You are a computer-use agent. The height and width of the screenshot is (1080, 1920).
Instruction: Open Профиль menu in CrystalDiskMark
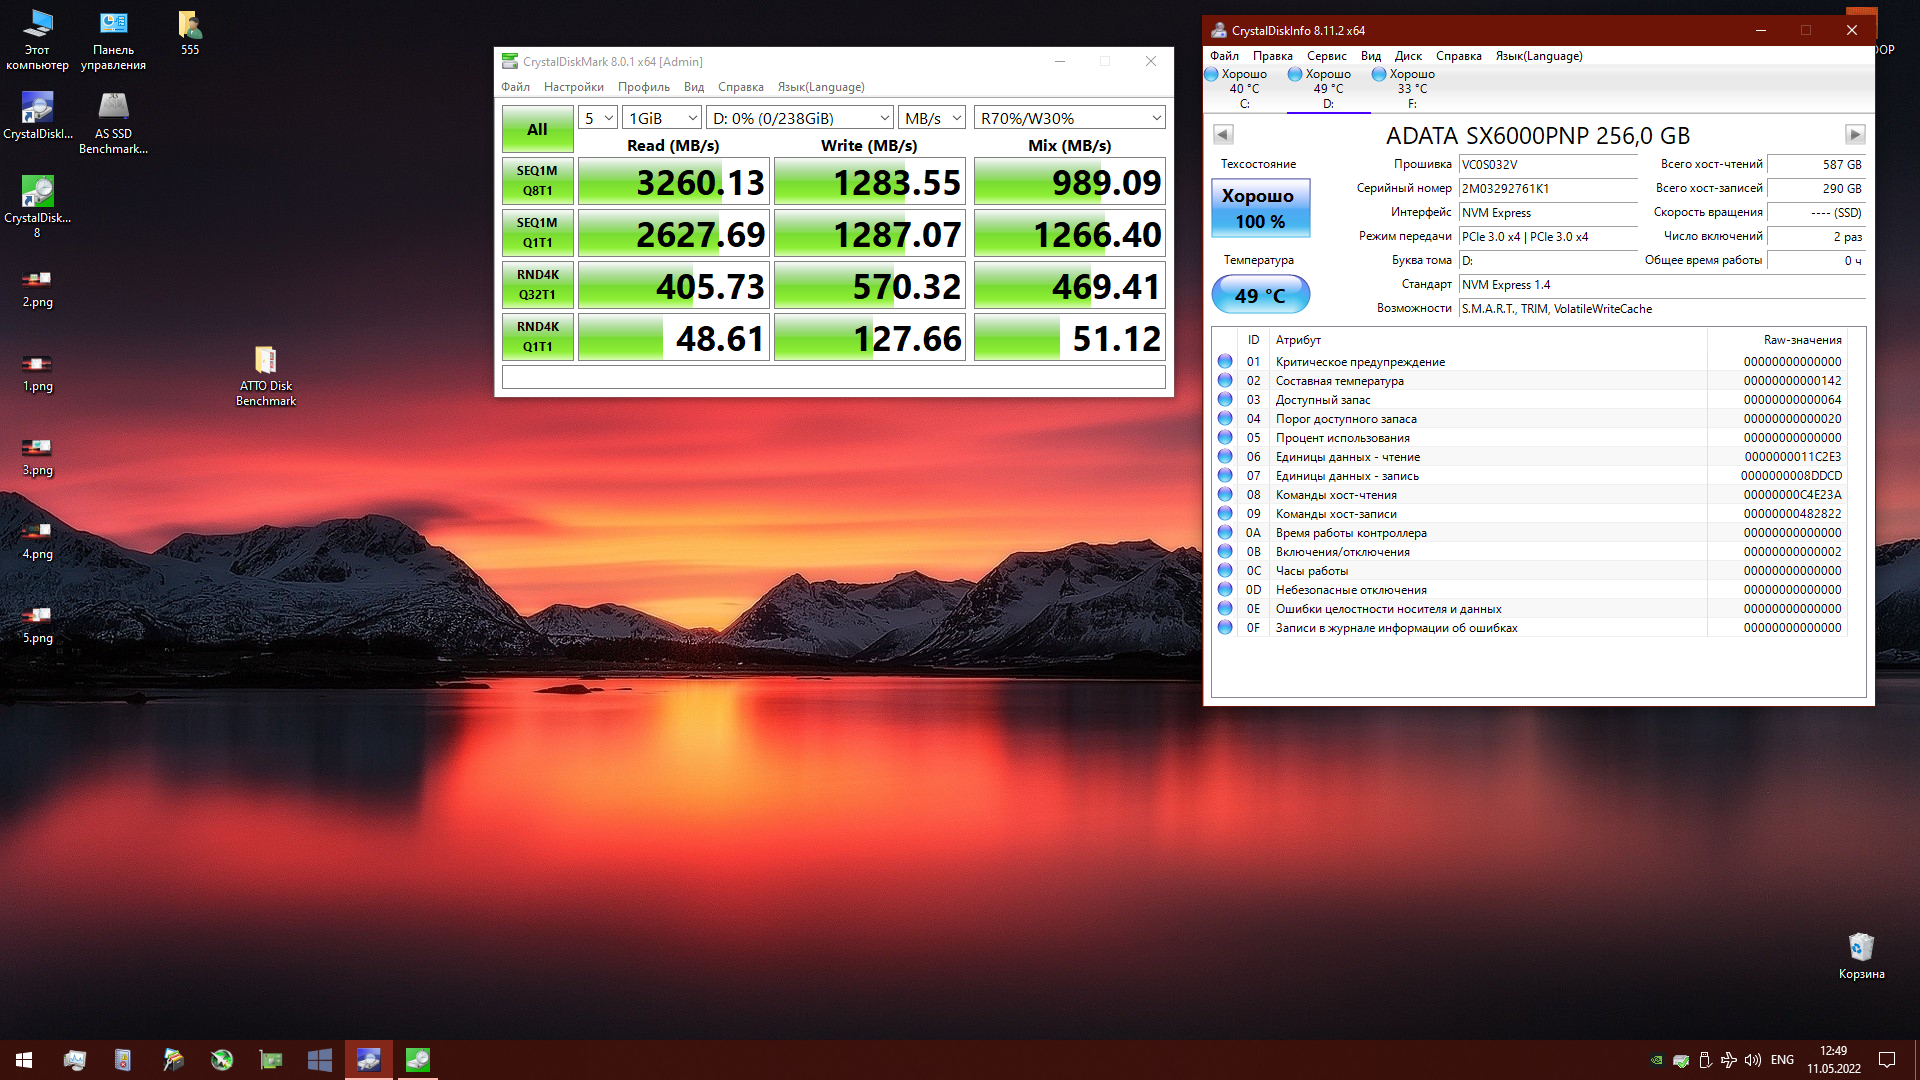(x=643, y=87)
